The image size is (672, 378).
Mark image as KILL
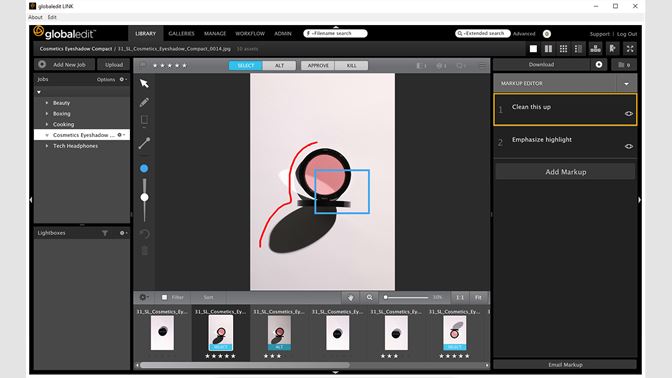[351, 66]
